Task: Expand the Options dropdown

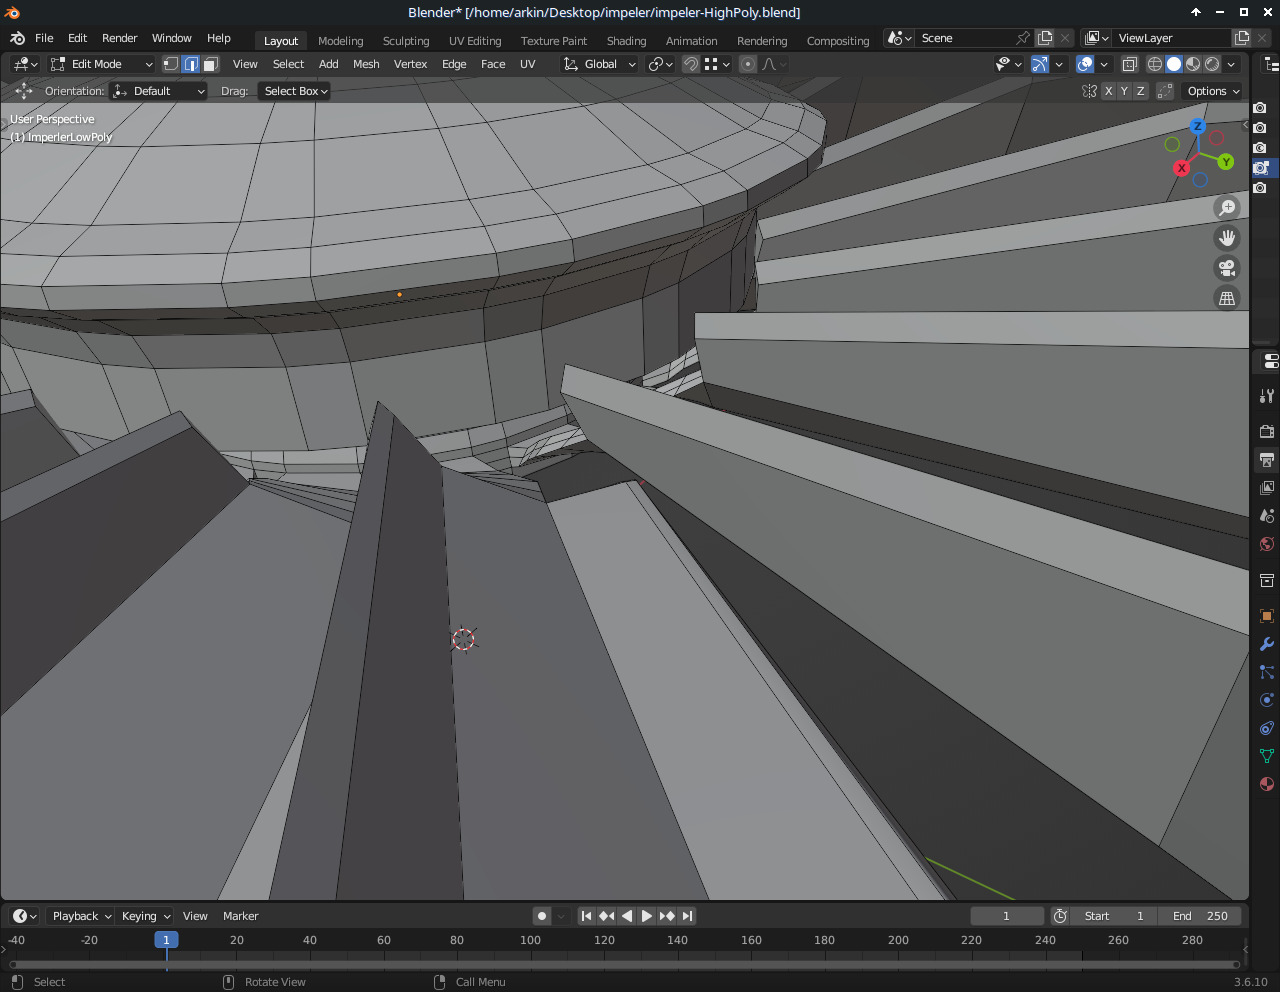Action: point(1213,91)
